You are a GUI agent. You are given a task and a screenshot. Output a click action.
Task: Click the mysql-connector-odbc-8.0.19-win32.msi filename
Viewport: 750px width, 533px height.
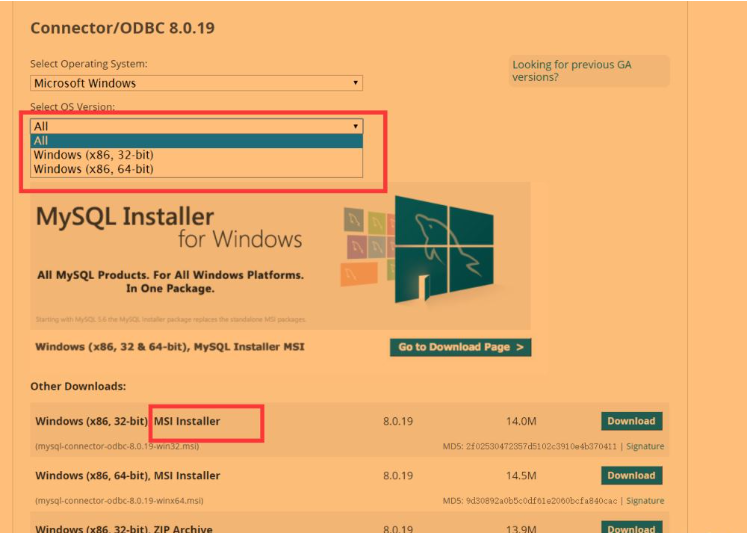(x=117, y=446)
